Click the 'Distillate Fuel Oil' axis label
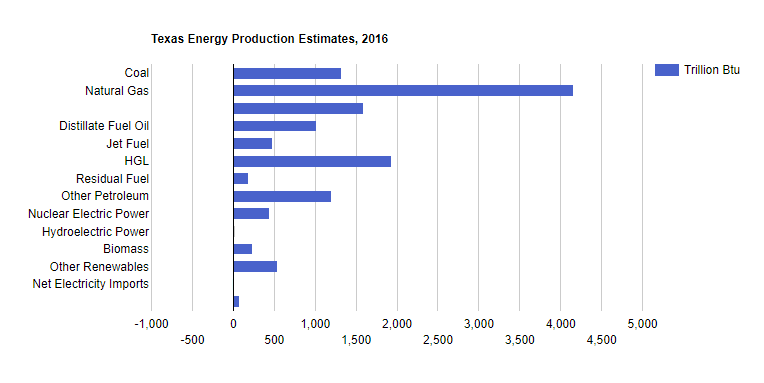The image size is (764, 383). click(x=104, y=126)
